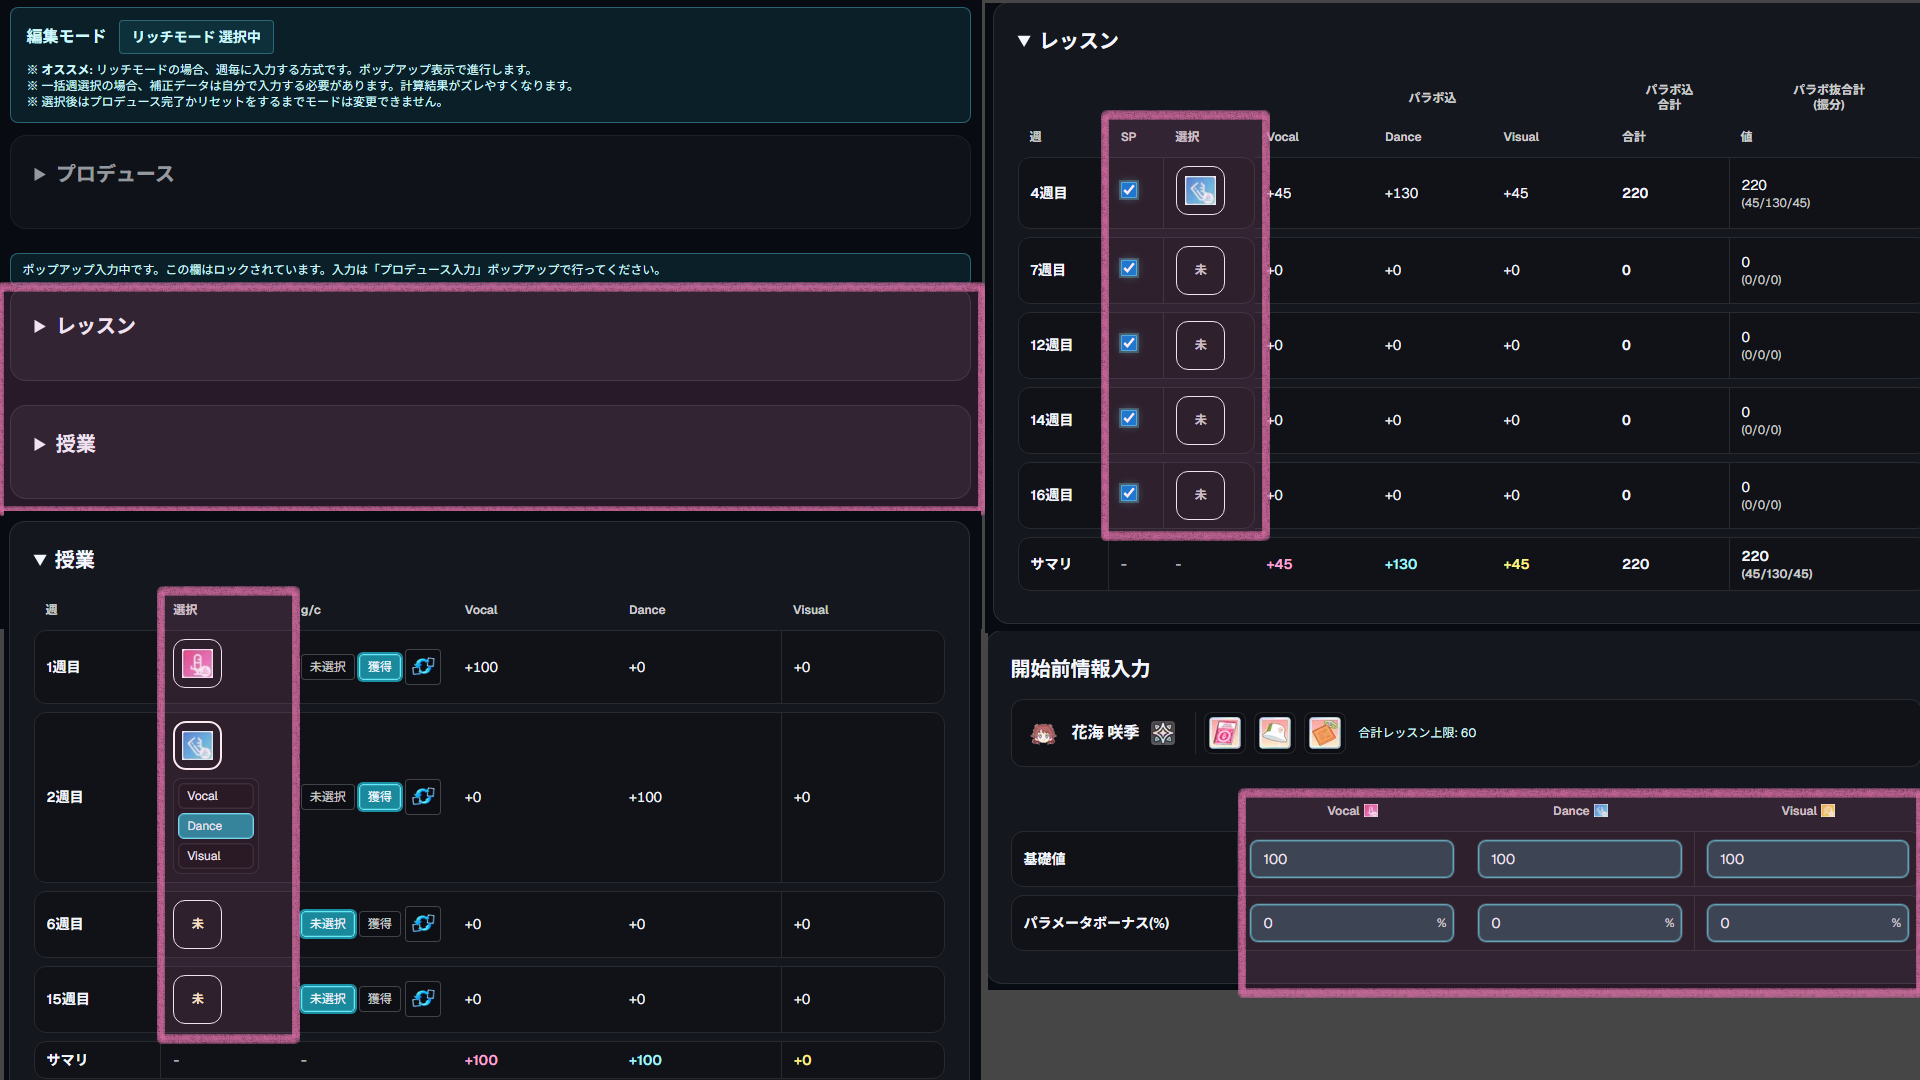Toggle the SP checkbox for 16週目
The width and height of the screenshot is (1920, 1080).
point(1129,493)
